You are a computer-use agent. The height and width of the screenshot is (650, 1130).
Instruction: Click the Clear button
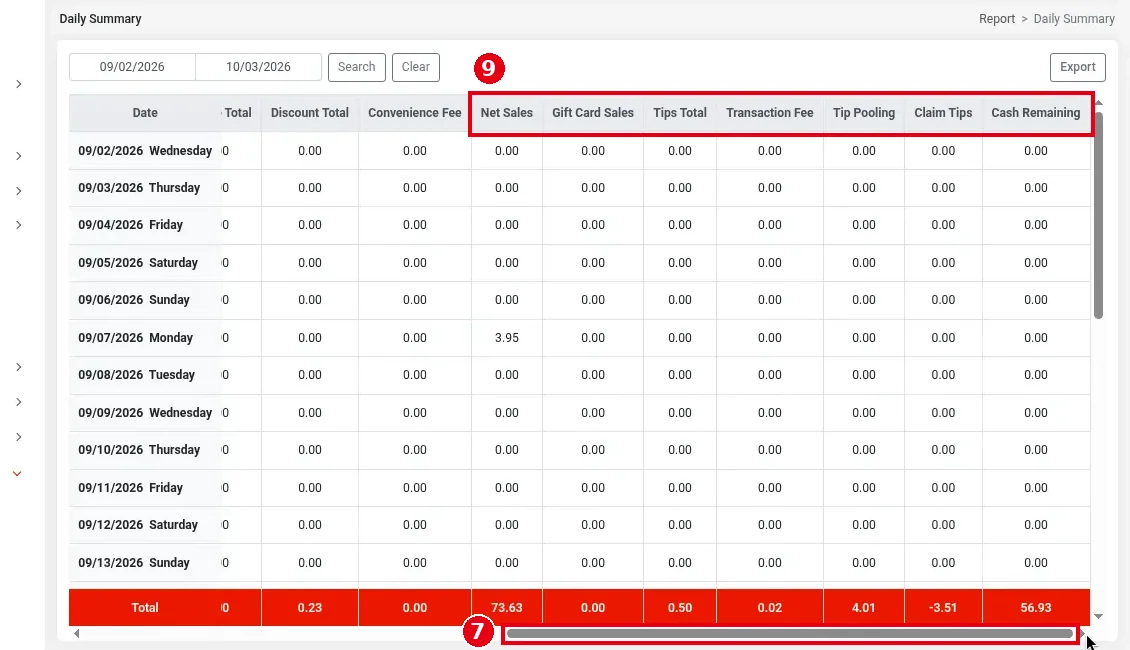(416, 67)
